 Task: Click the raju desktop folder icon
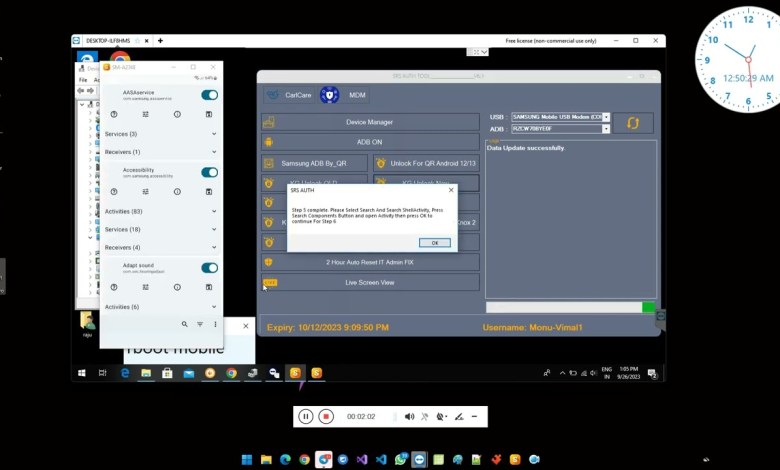[88, 324]
